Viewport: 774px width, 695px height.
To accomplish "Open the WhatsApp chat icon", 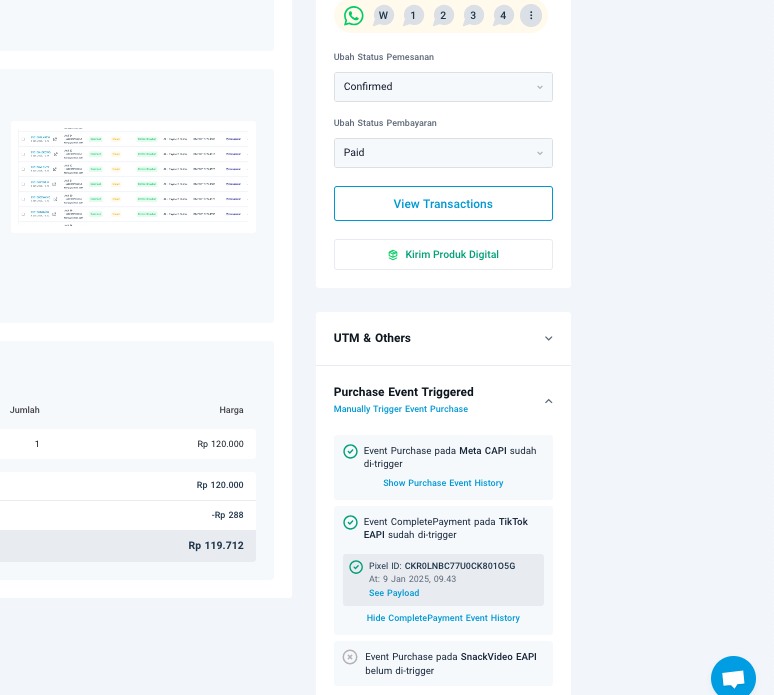I will pos(353,16).
